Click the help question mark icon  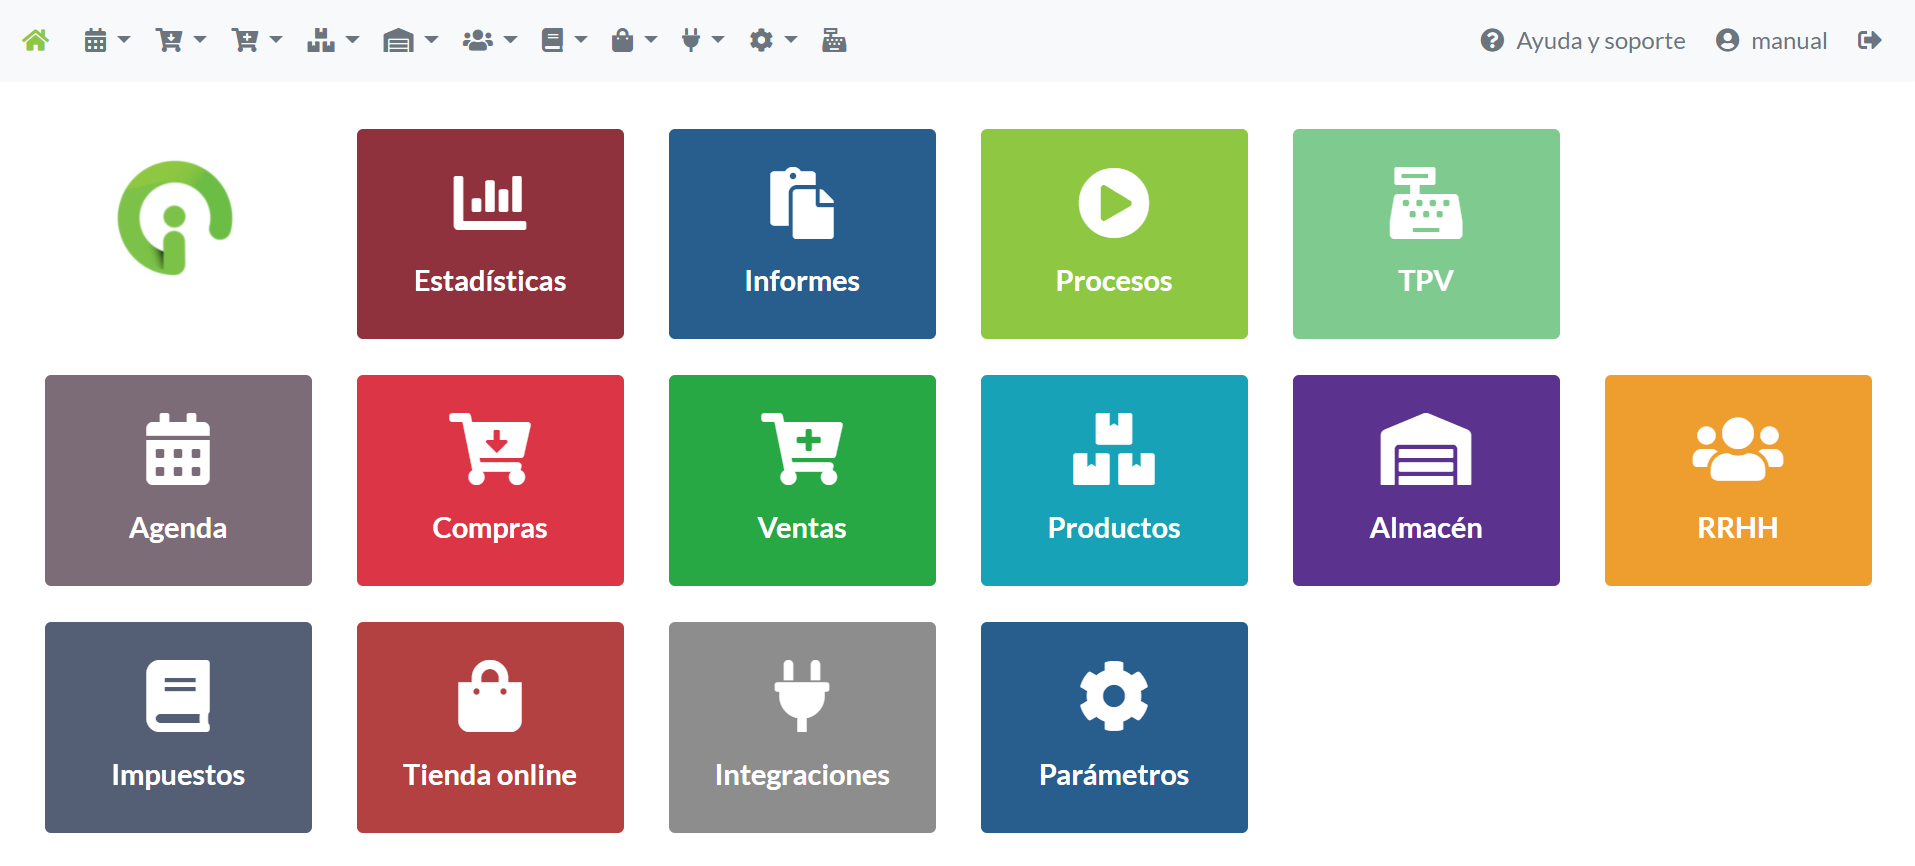pos(1492,40)
